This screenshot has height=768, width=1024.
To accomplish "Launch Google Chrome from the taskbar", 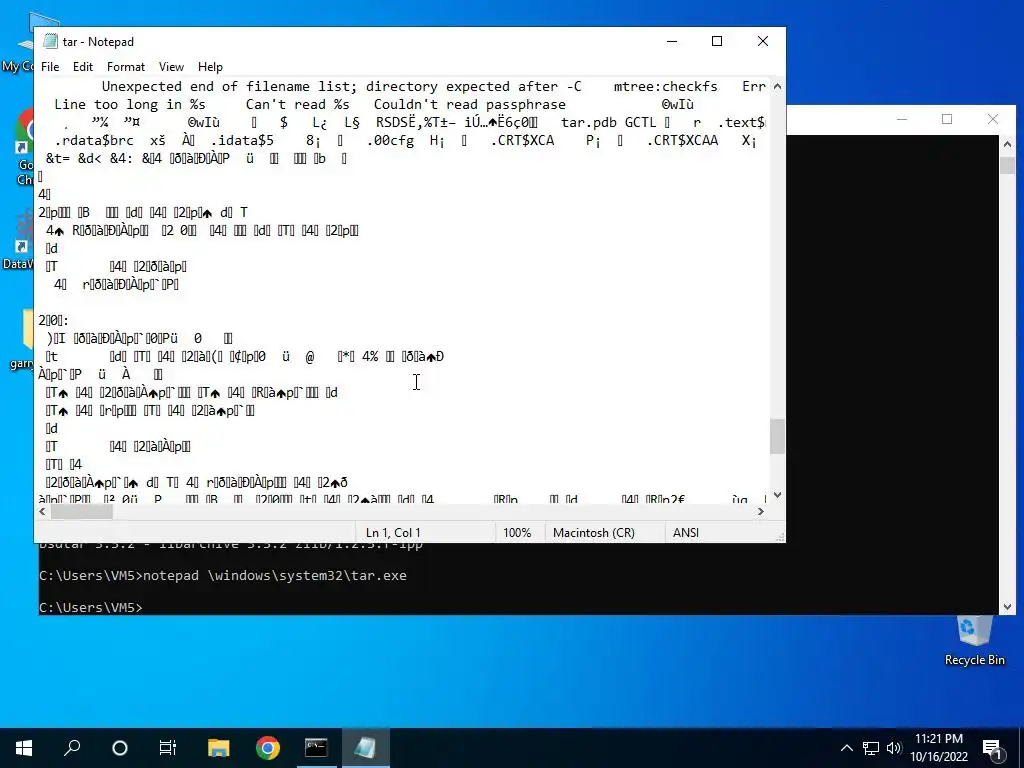I will tap(268, 747).
